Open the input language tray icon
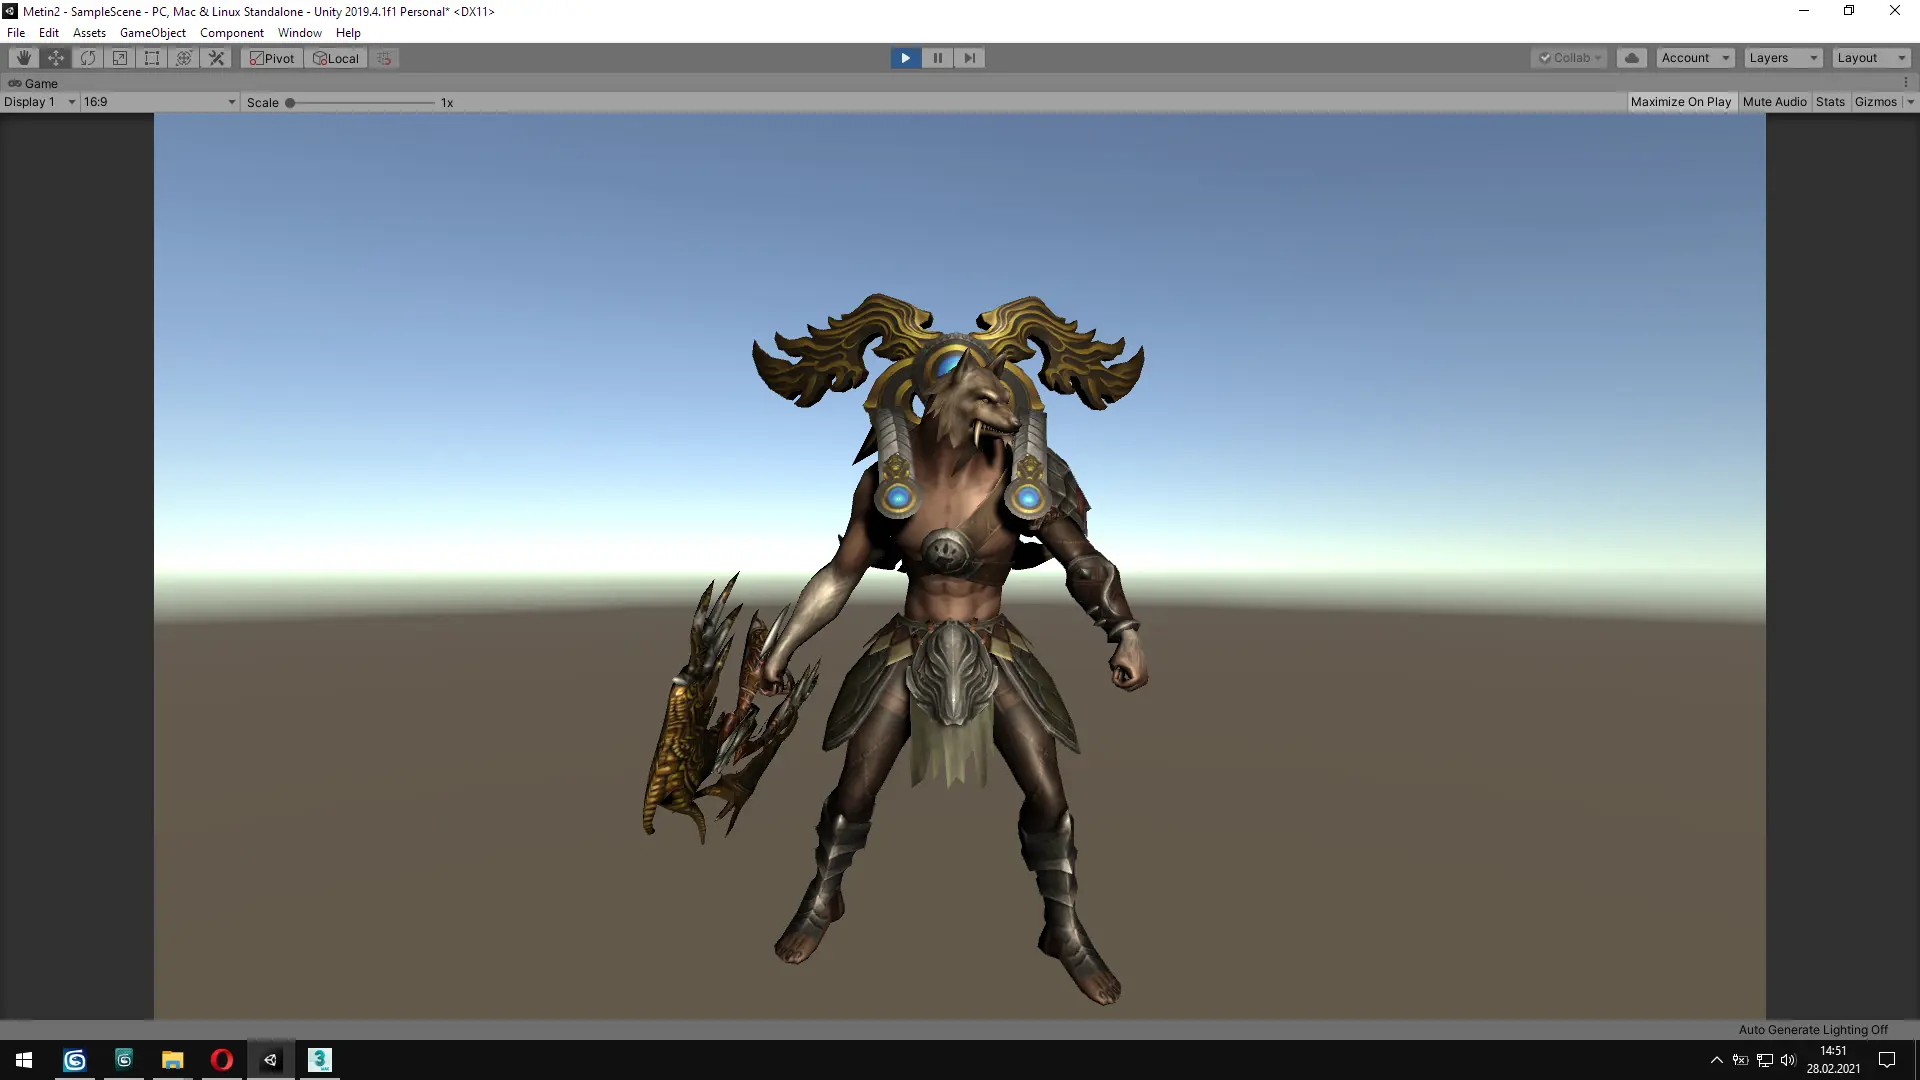This screenshot has height=1080, width=1920. pyautogui.click(x=1740, y=1060)
